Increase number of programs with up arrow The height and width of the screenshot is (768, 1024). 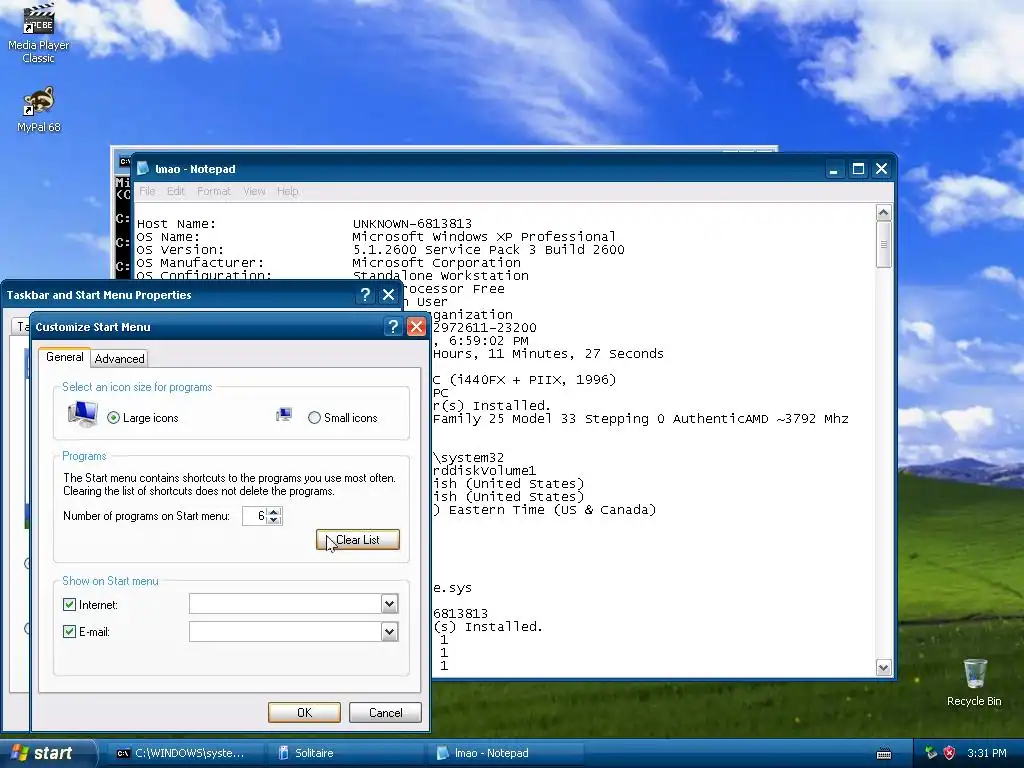click(274, 511)
